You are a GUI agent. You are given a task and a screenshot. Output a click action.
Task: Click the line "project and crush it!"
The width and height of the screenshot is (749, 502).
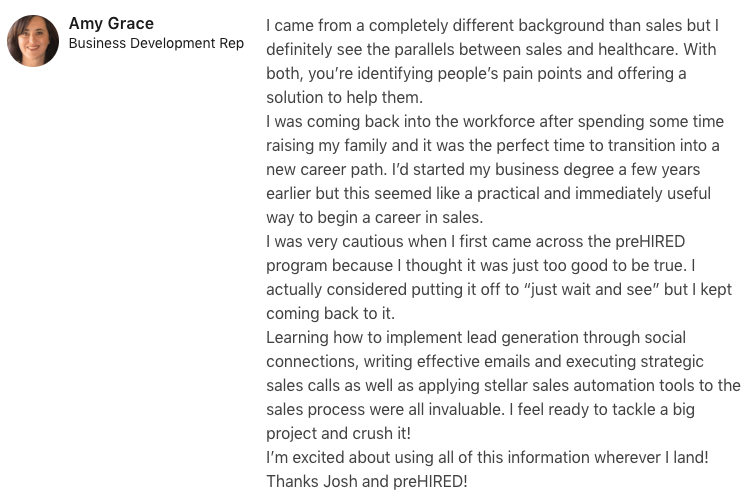(x=338, y=433)
